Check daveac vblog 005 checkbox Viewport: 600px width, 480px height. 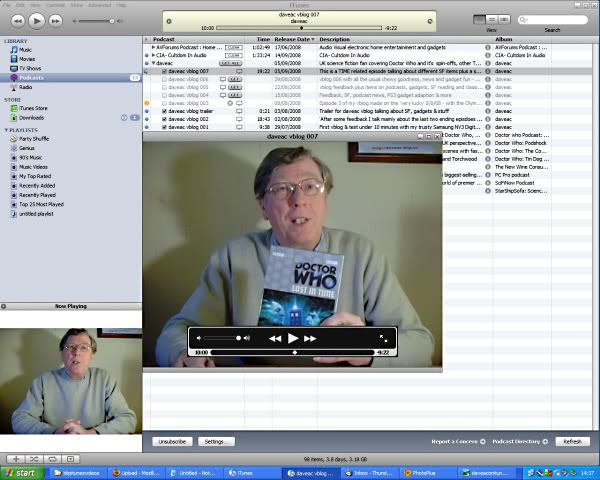tap(164, 87)
